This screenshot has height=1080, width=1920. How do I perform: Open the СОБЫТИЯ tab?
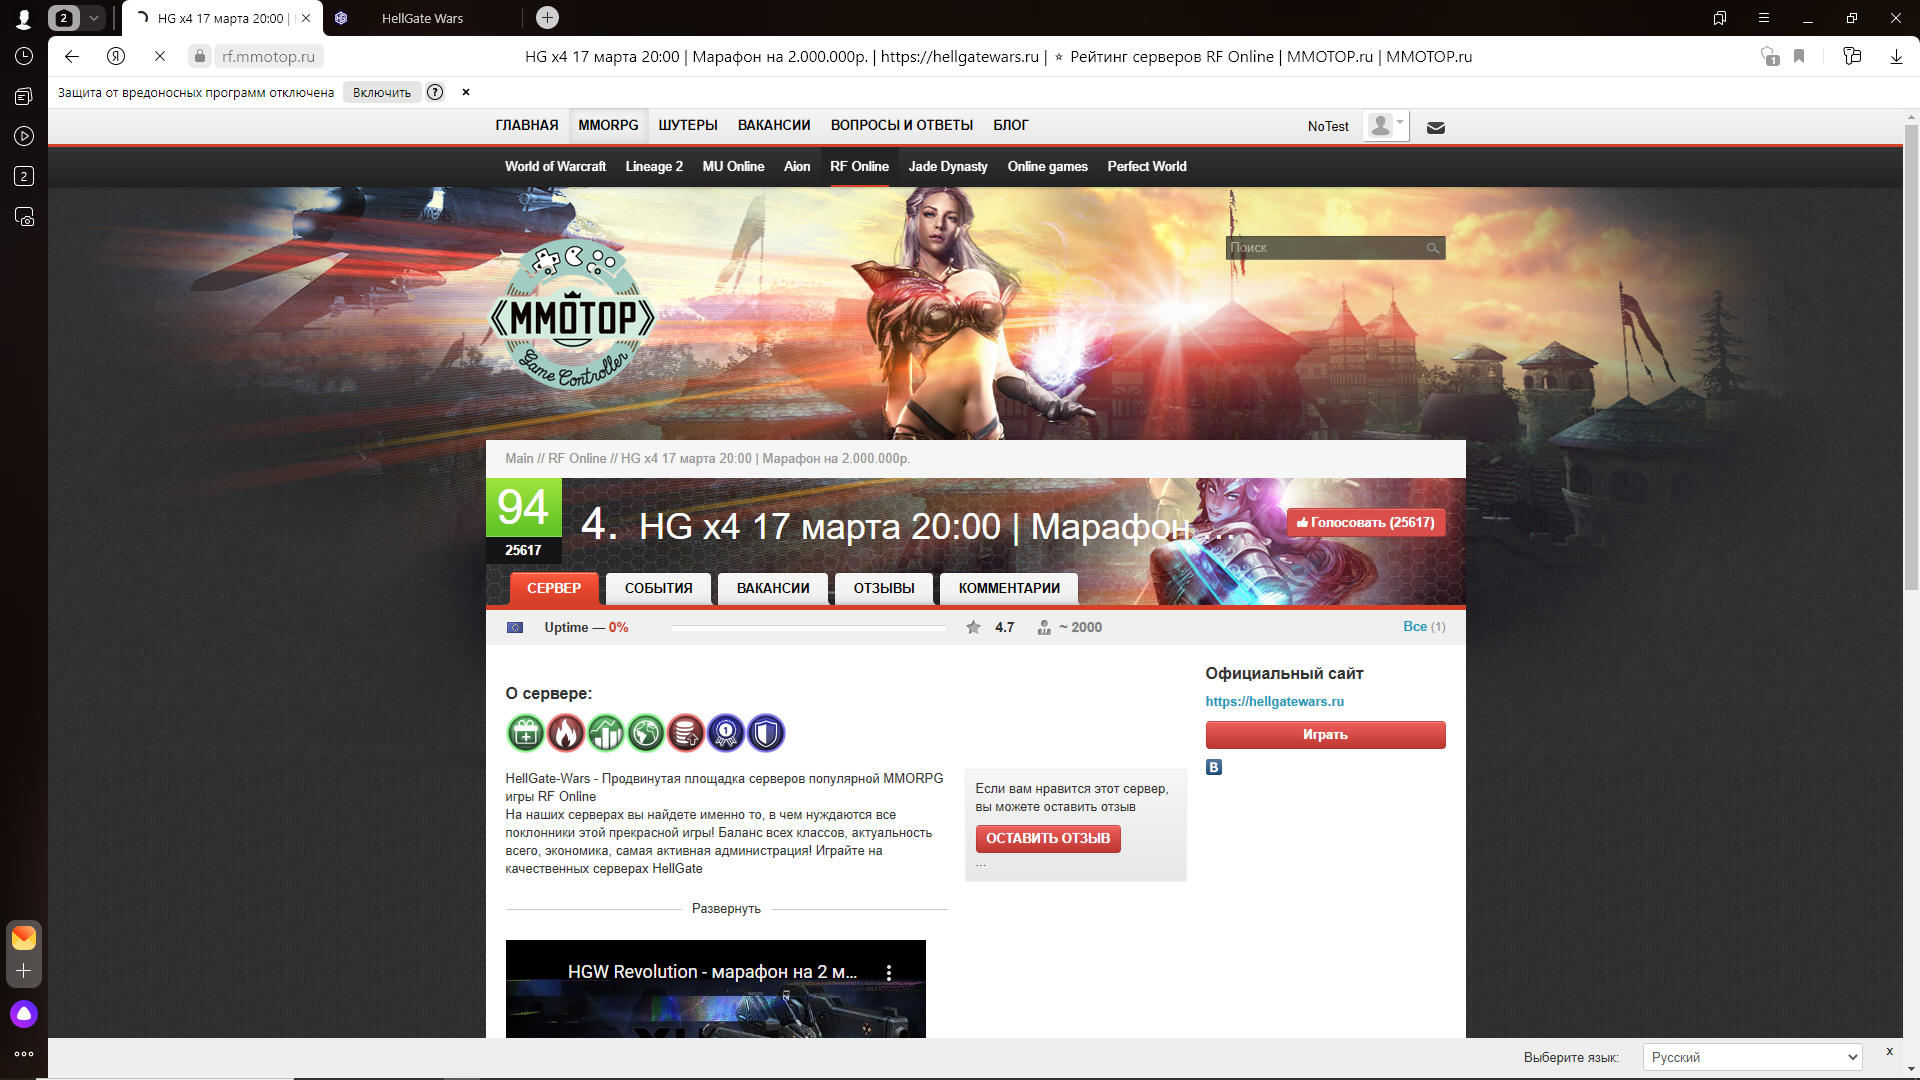point(658,588)
